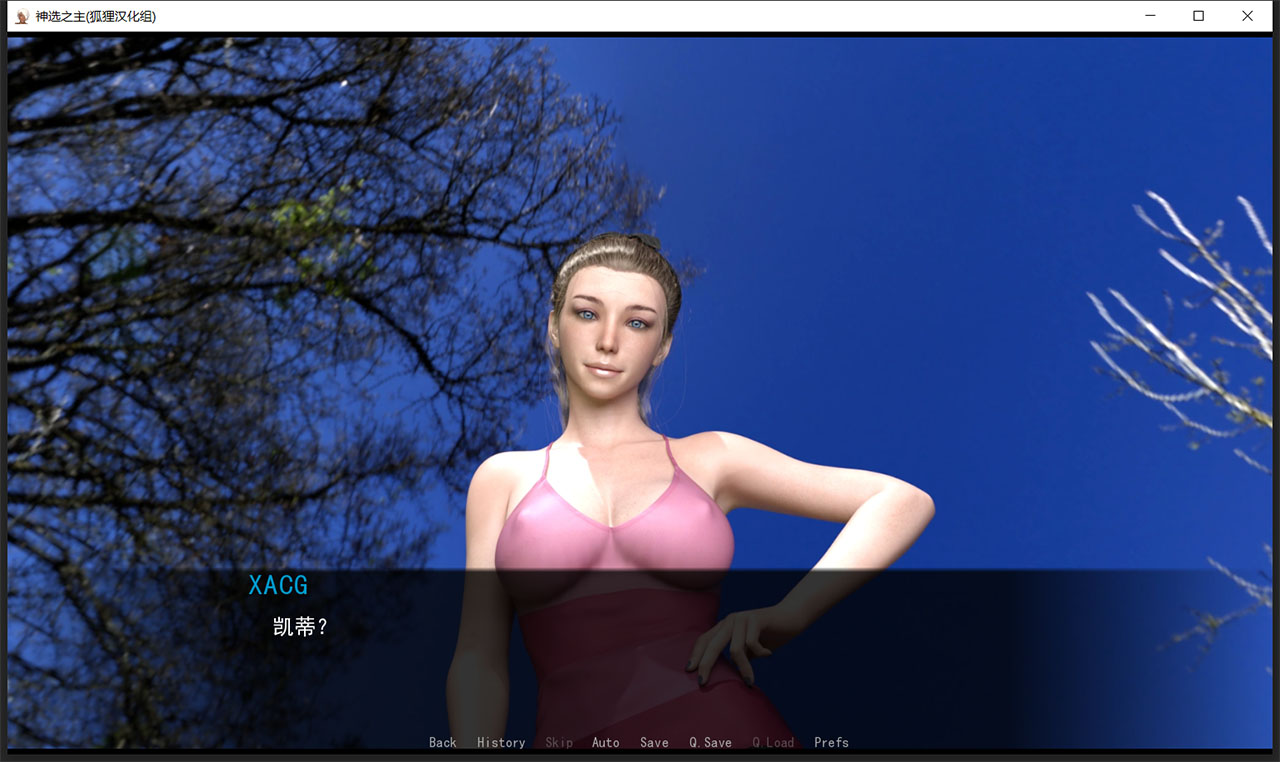Click Back in the quick menu

coord(442,742)
